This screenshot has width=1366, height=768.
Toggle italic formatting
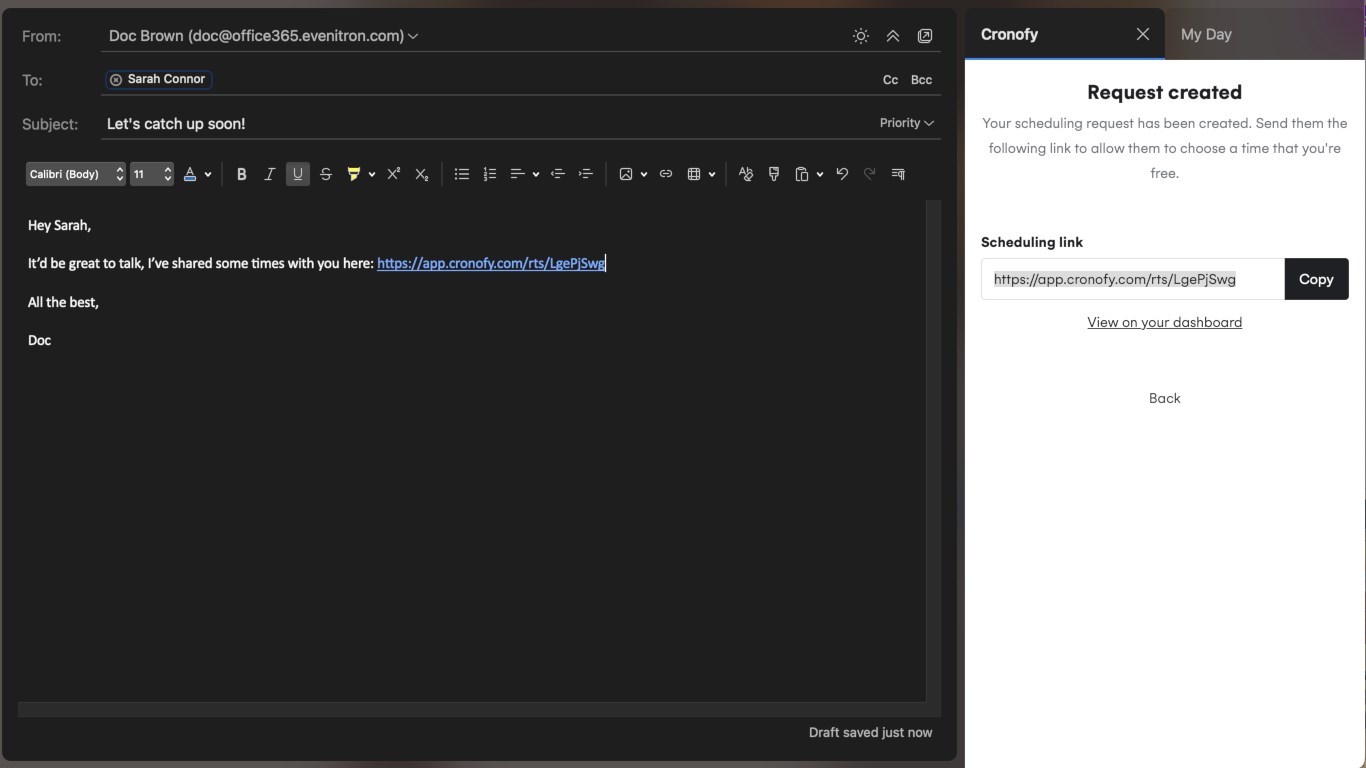[269, 174]
